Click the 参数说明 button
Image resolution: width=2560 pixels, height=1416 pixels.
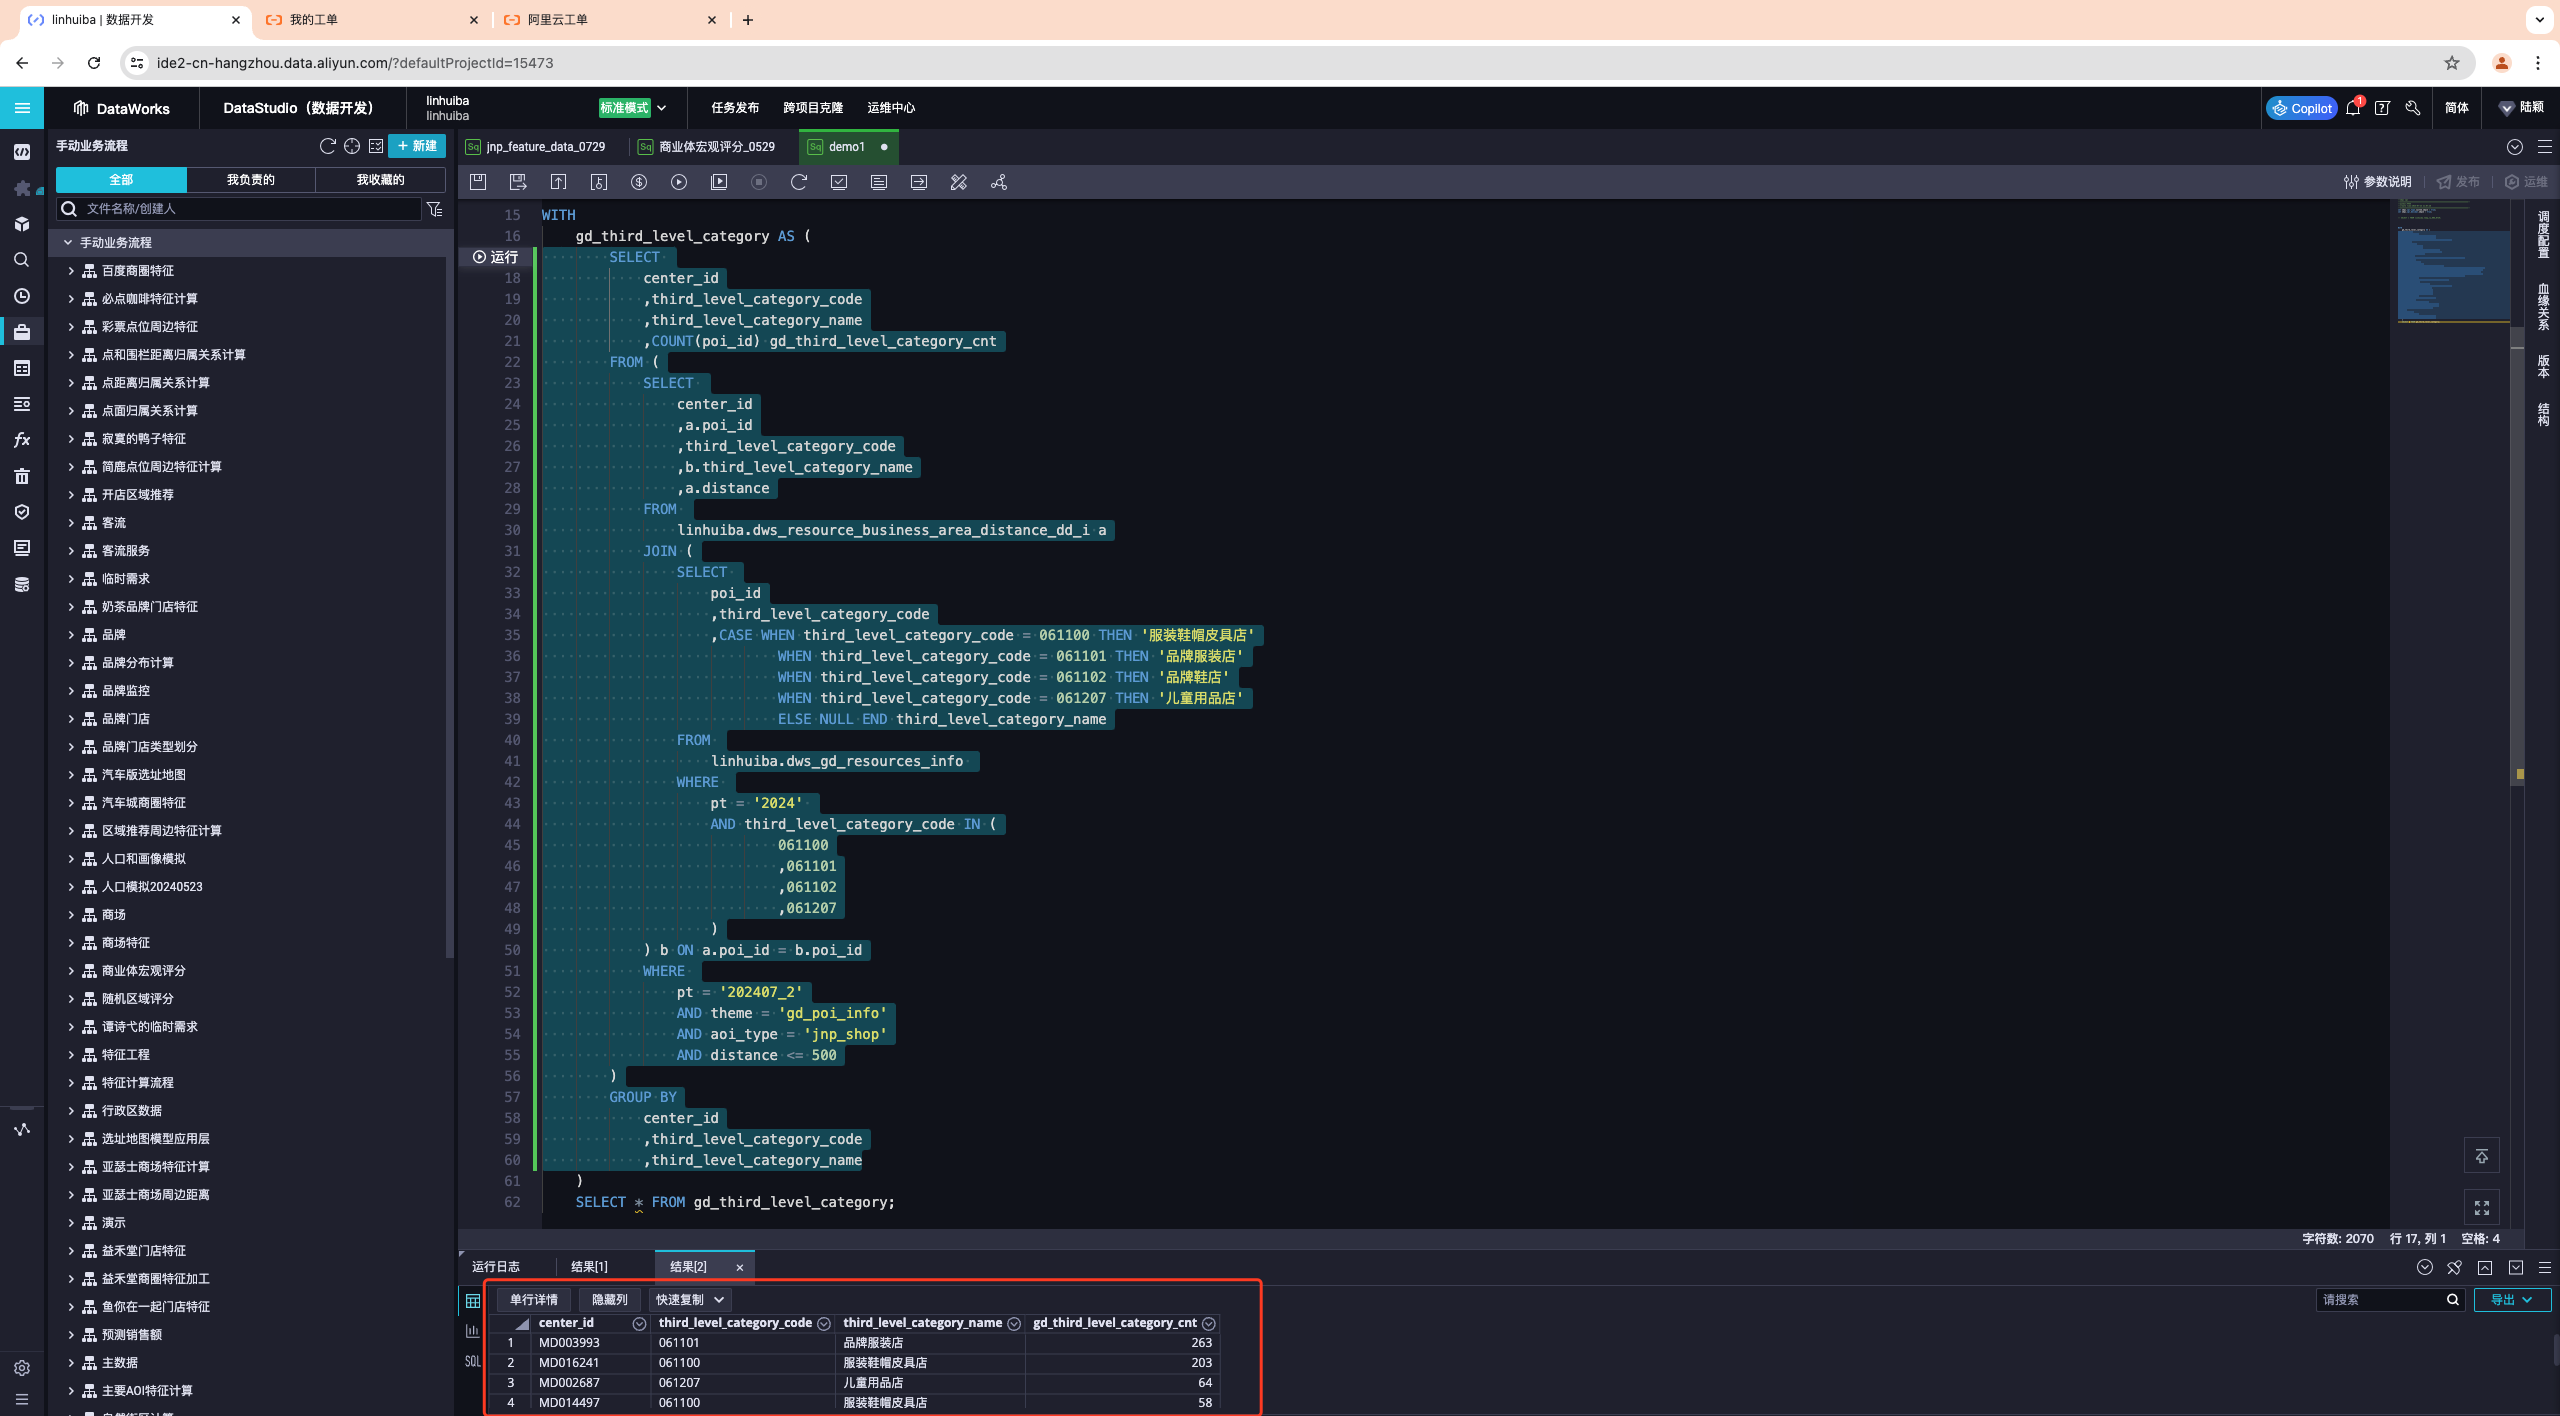(2378, 182)
